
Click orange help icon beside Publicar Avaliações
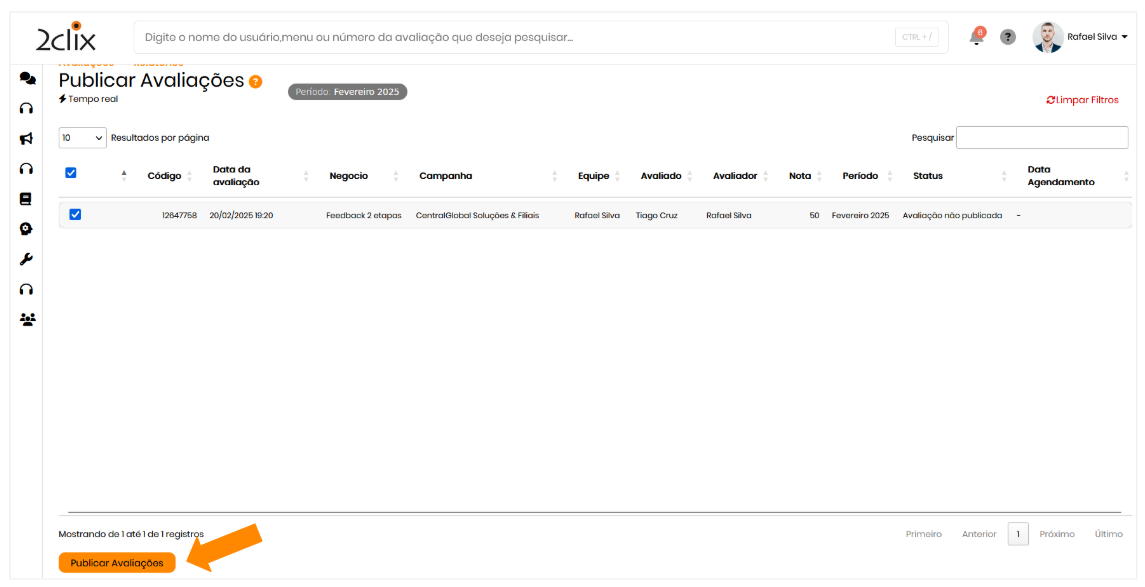[x=256, y=82]
